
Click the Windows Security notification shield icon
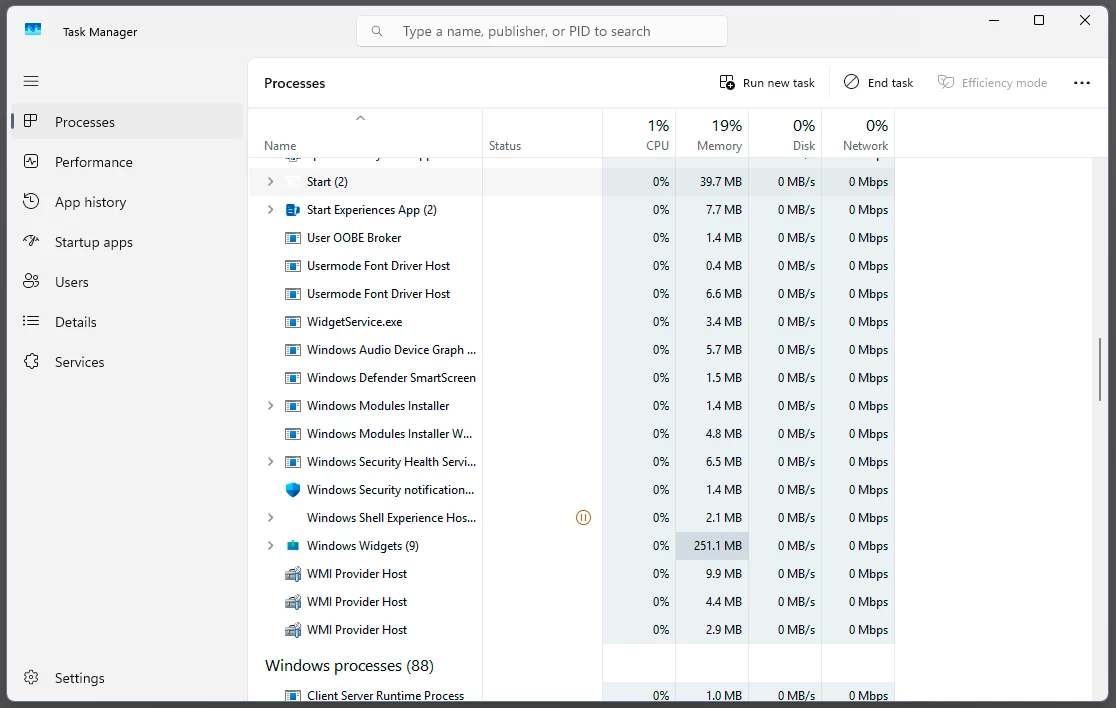pyautogui.click(x=293, y=490)
